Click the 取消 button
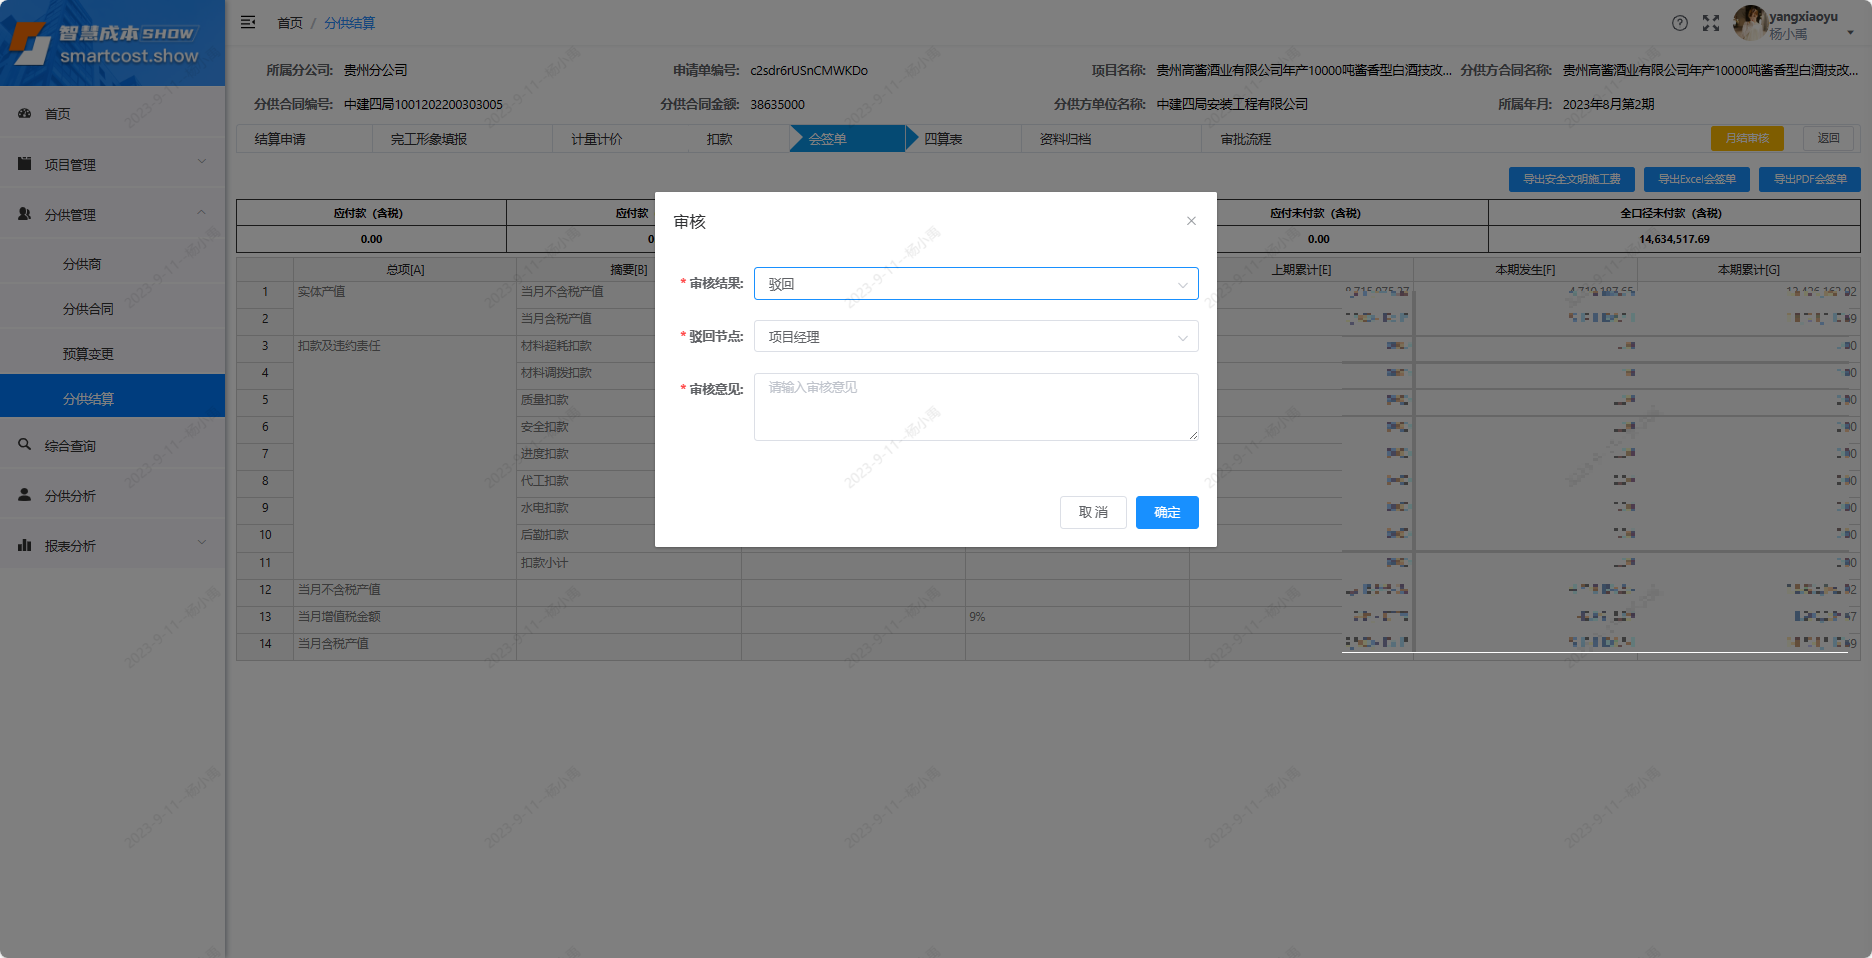The width and height of the screenshot is (1872, 958). pyautogui.click(x=1093, y=512)
